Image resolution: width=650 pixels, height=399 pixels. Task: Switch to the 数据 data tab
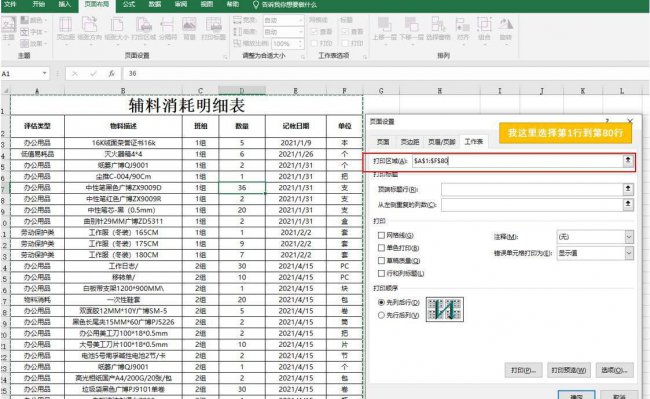[155, 4]
